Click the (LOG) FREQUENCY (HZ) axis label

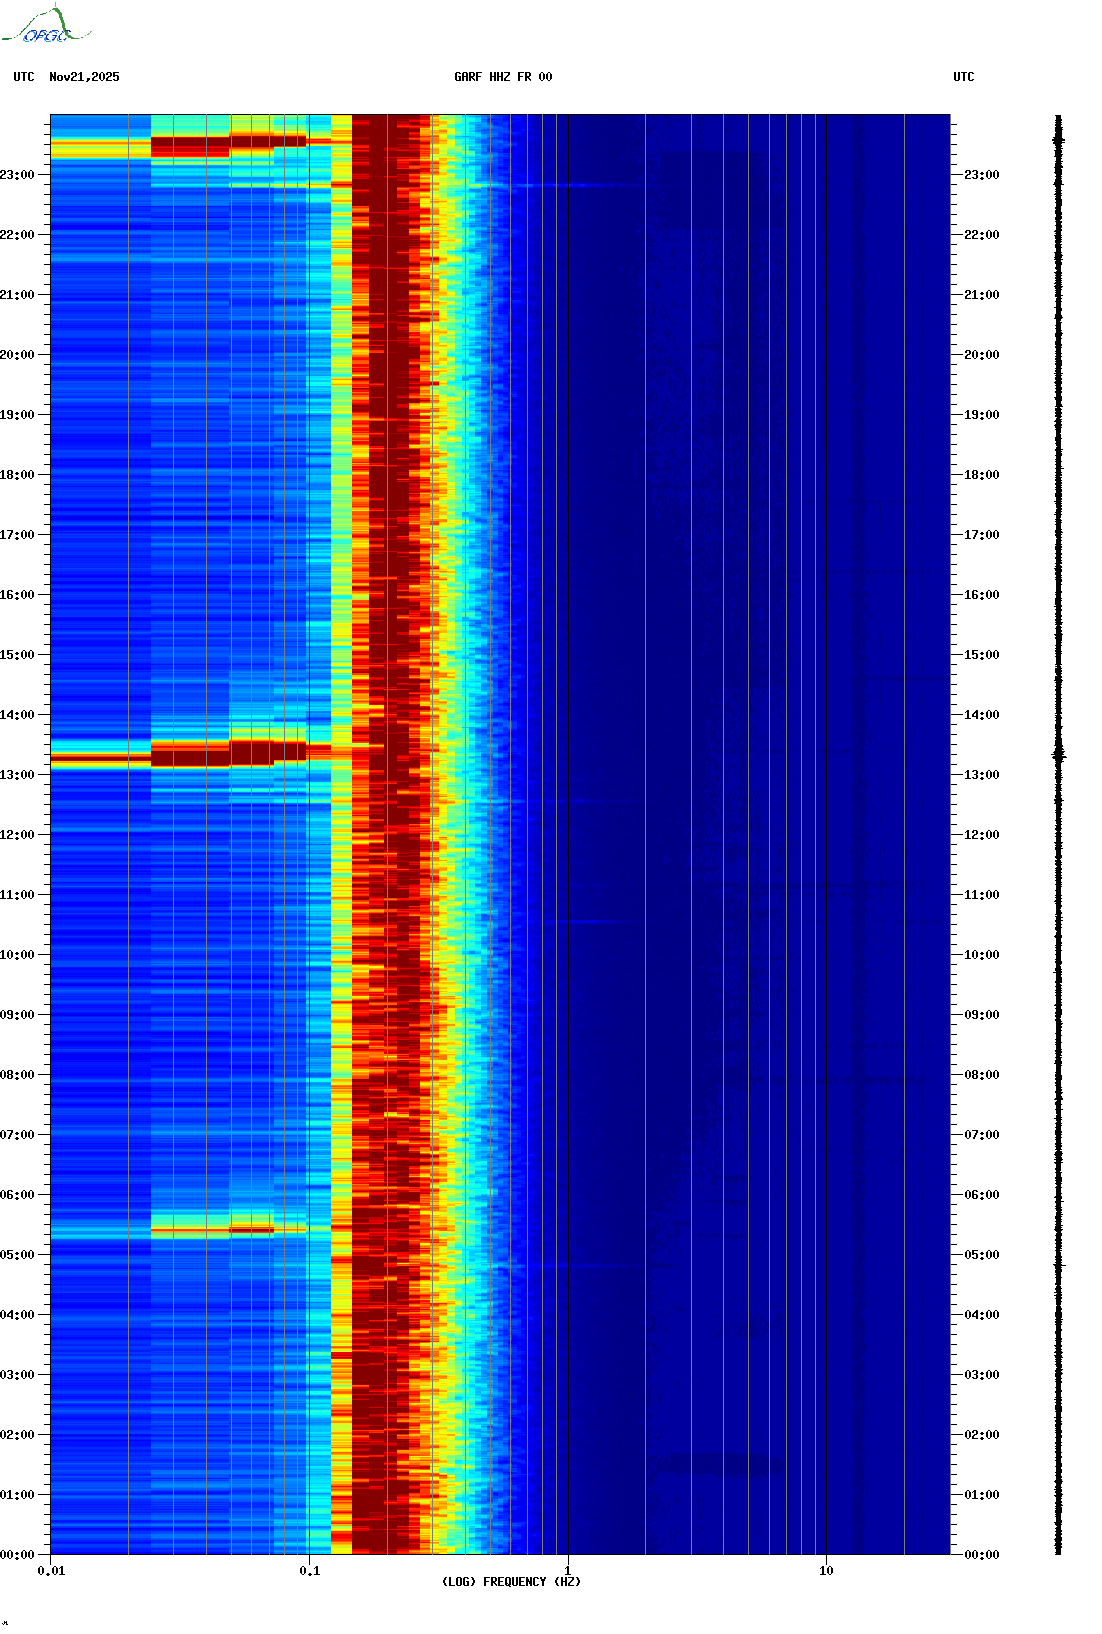511,1582
